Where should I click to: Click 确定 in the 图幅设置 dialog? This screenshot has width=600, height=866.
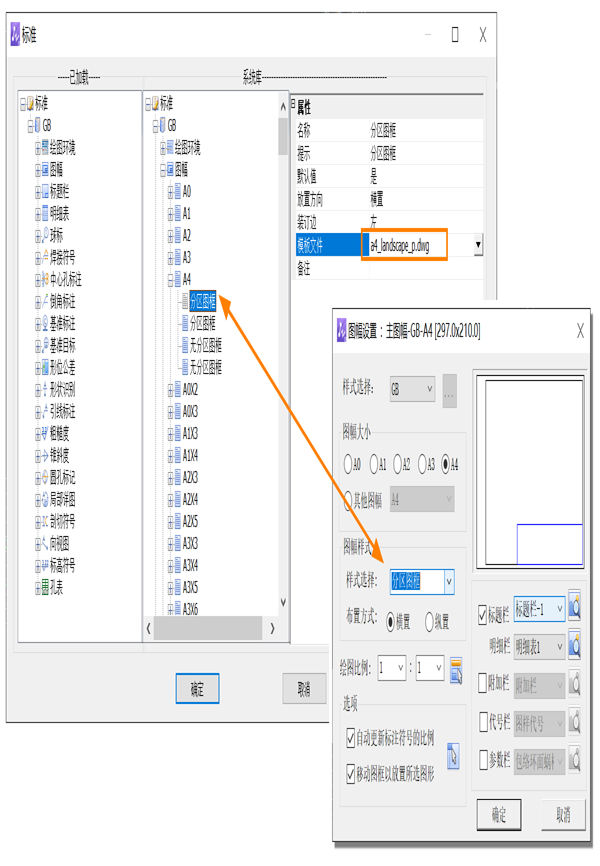coord(499,814)
